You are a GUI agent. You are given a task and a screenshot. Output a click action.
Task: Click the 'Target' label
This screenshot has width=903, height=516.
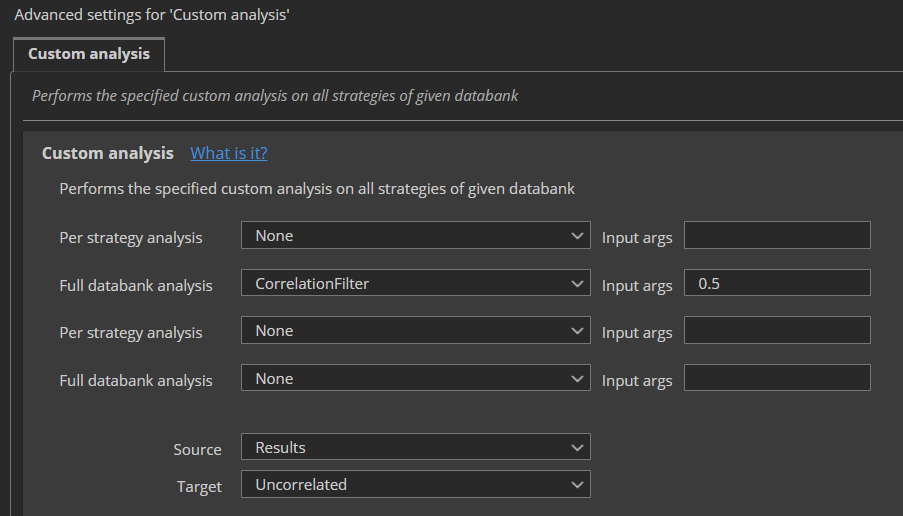199,487
